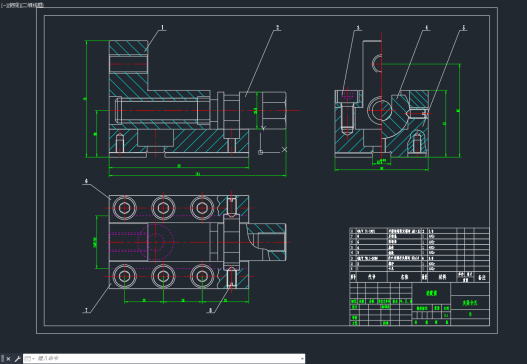Select the UCS origin icon in drawing

point(260,152)
